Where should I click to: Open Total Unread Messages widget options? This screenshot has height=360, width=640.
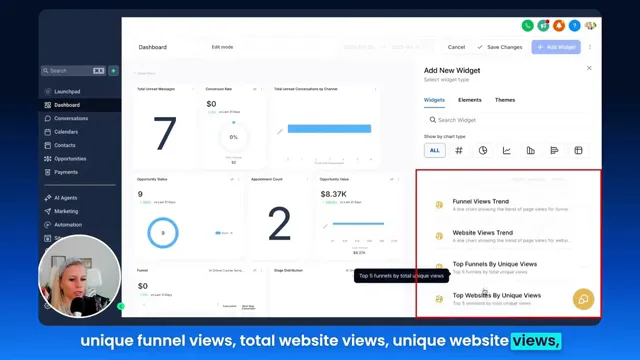pos(193,89)
